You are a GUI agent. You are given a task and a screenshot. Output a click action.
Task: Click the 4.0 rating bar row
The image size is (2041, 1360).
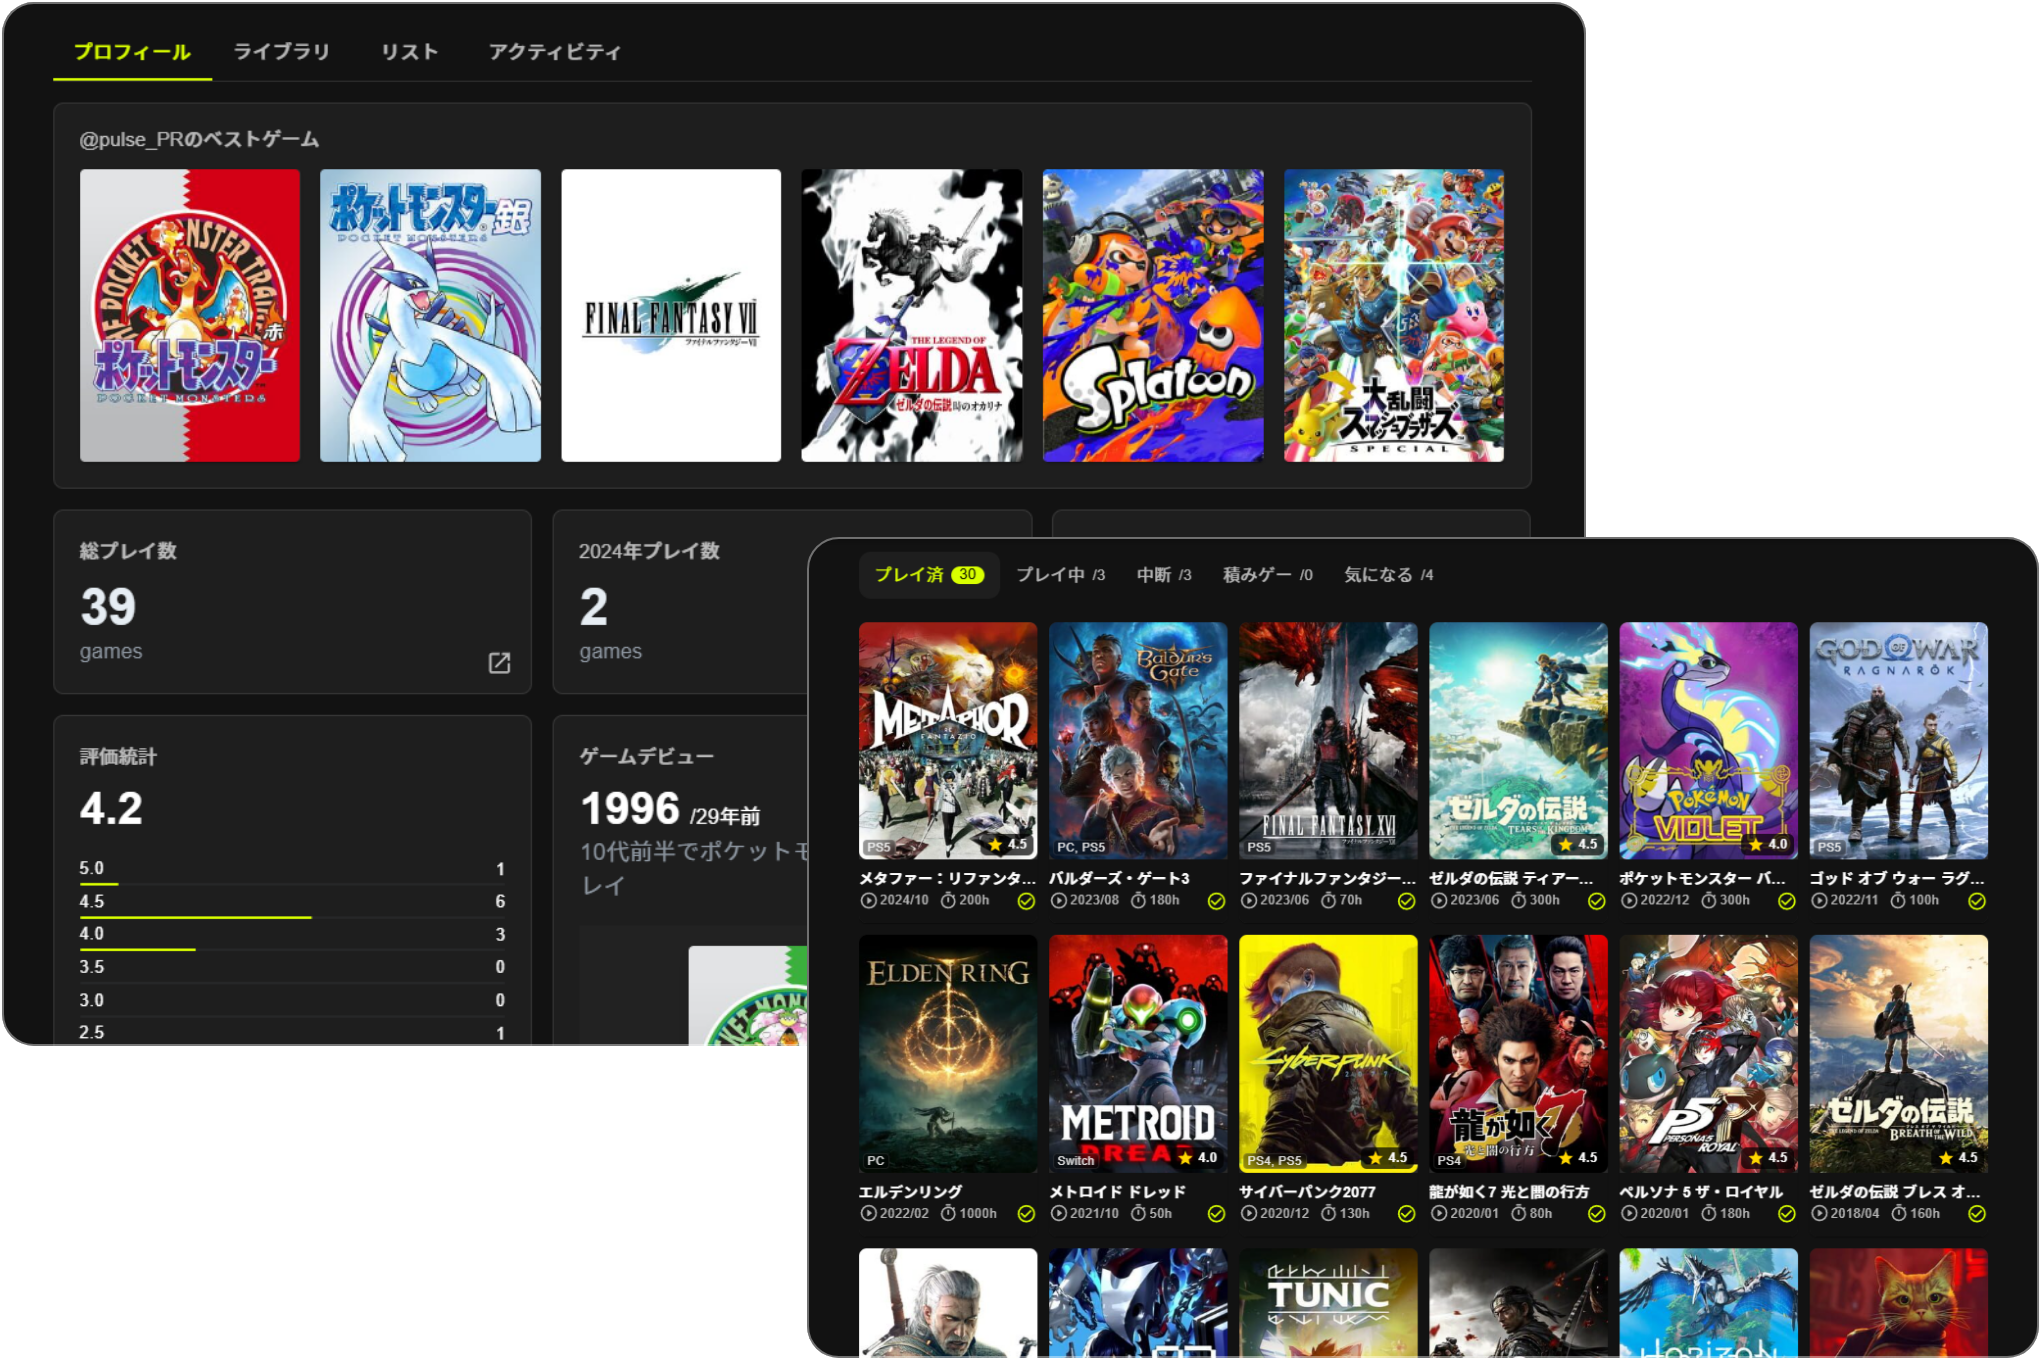tap(292, 936)
